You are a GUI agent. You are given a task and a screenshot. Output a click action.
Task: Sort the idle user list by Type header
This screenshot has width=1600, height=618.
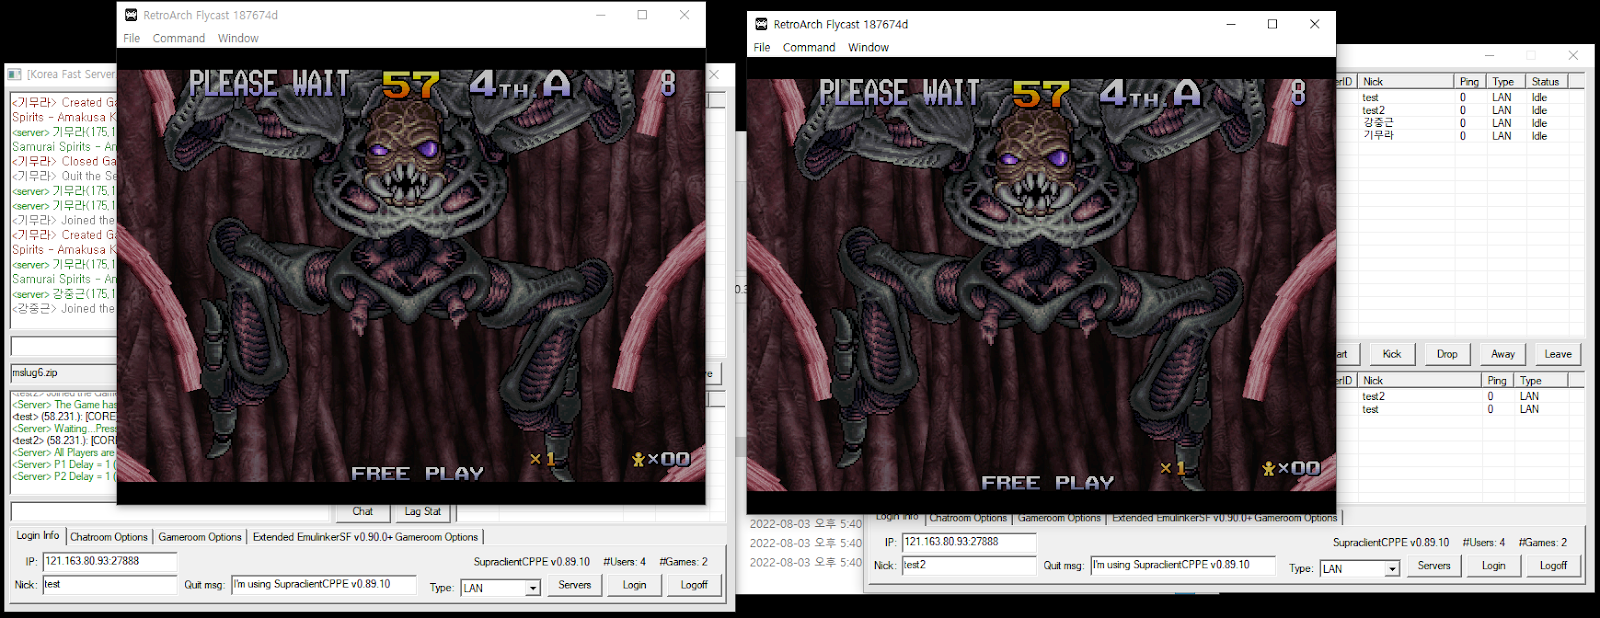[x=1504, y=82]
